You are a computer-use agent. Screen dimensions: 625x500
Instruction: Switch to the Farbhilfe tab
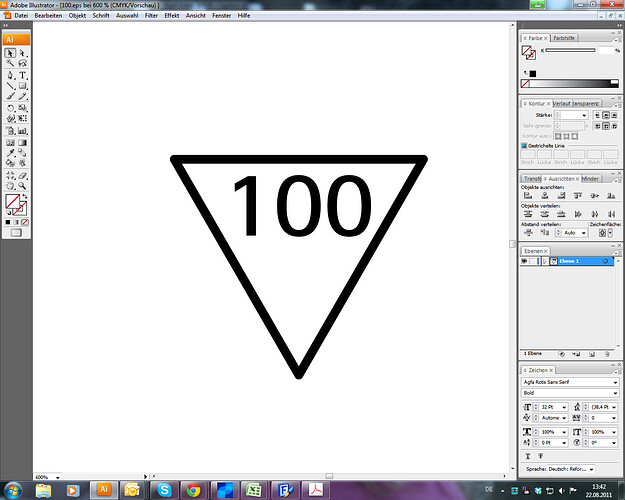tap(564, 38)
